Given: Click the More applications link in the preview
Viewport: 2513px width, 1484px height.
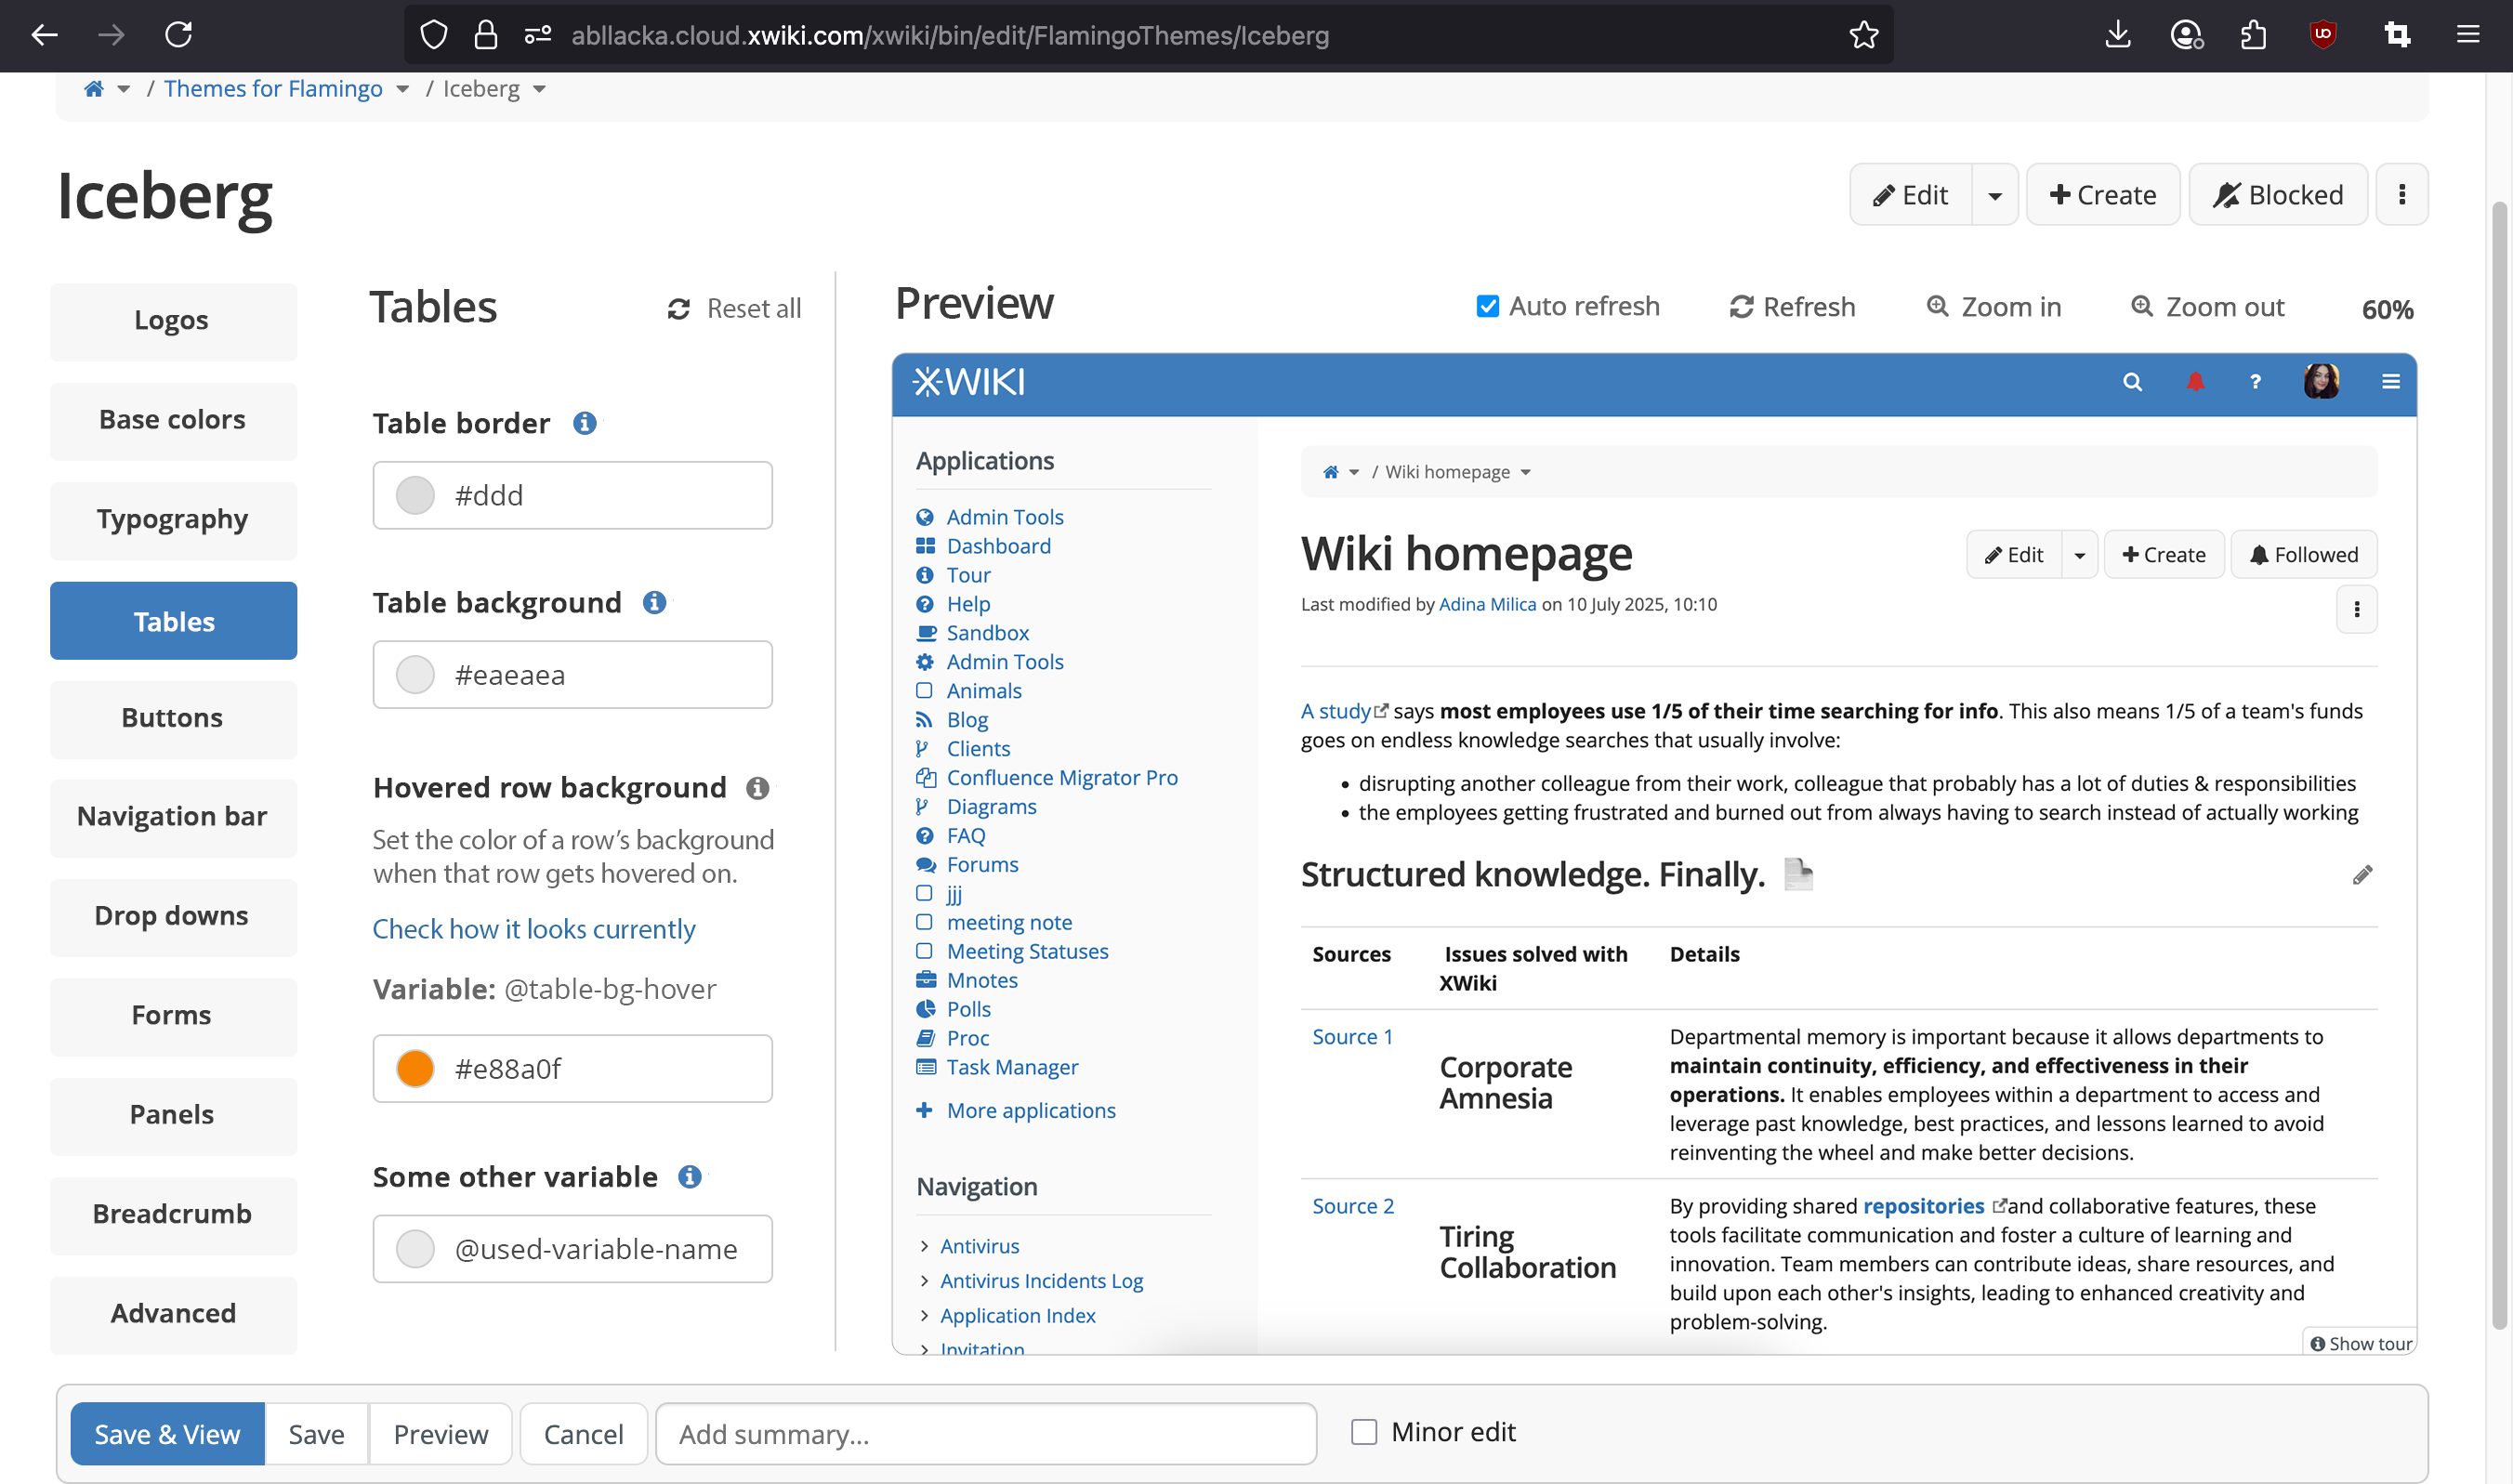Looking at the screenshot, I should pos(1031,1110).
